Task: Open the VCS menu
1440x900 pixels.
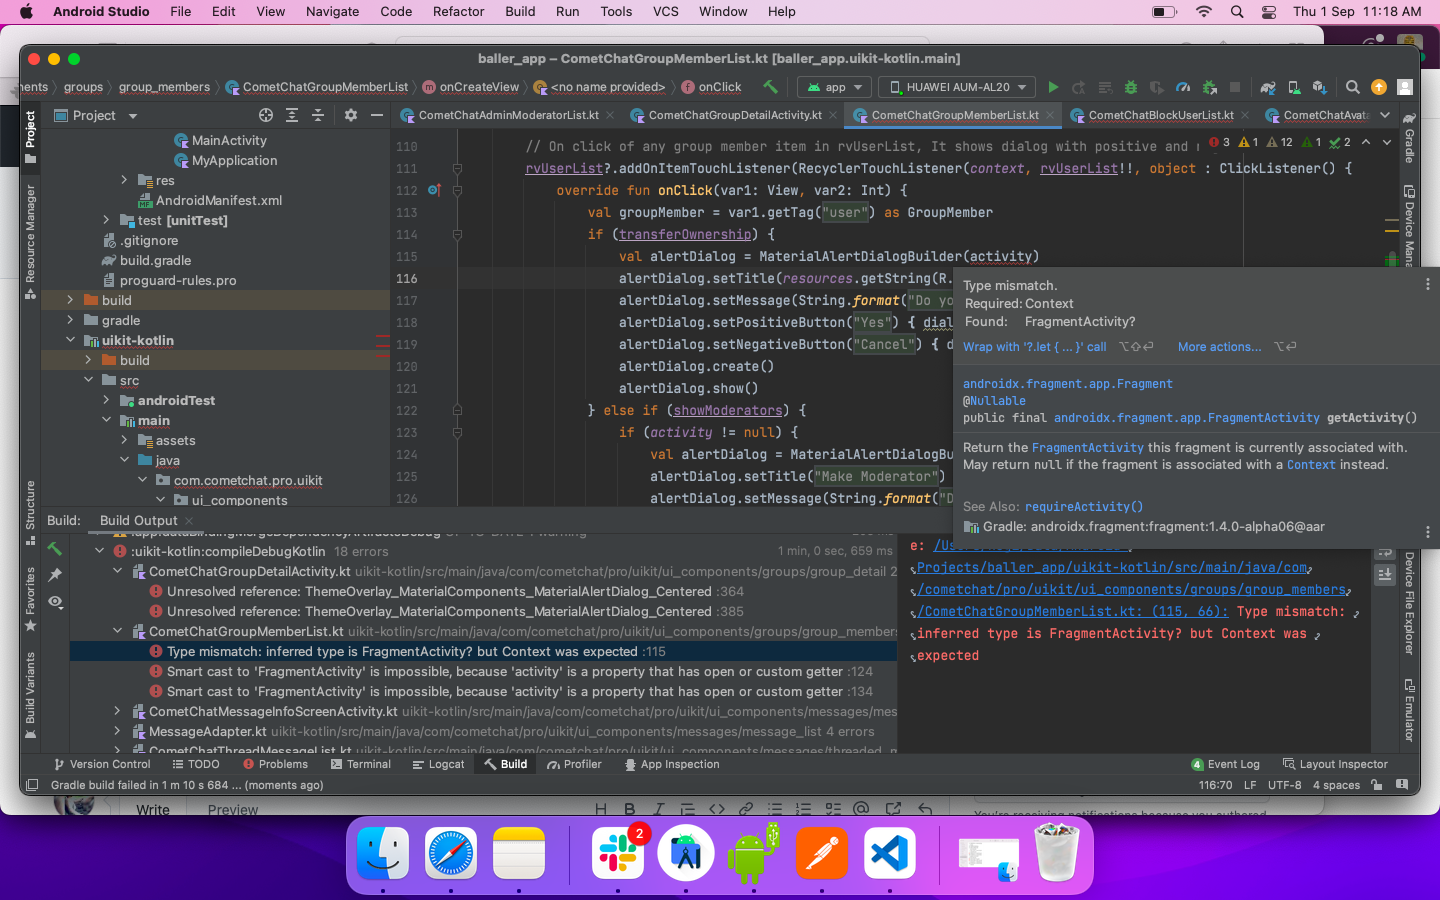Action: (665, 11)
